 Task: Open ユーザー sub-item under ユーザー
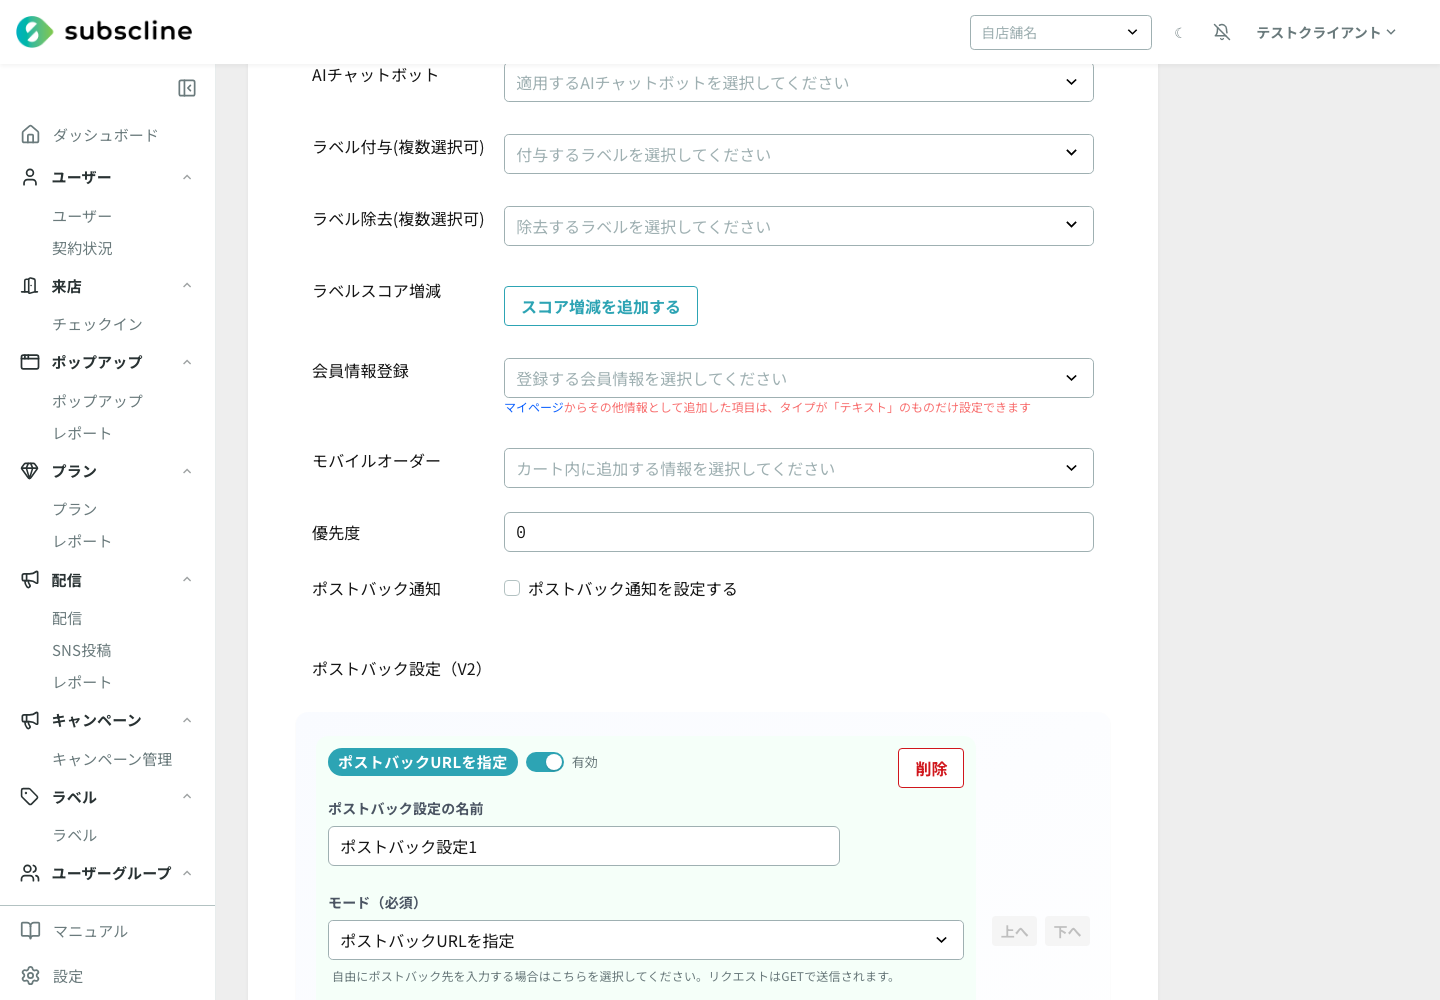click(82, 216)
